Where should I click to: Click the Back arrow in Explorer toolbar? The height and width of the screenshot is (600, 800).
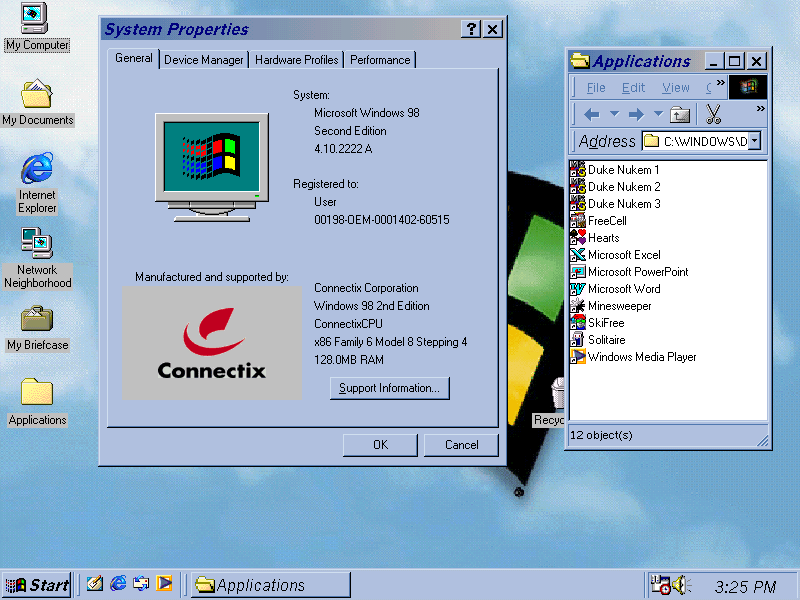coord(591,114)
